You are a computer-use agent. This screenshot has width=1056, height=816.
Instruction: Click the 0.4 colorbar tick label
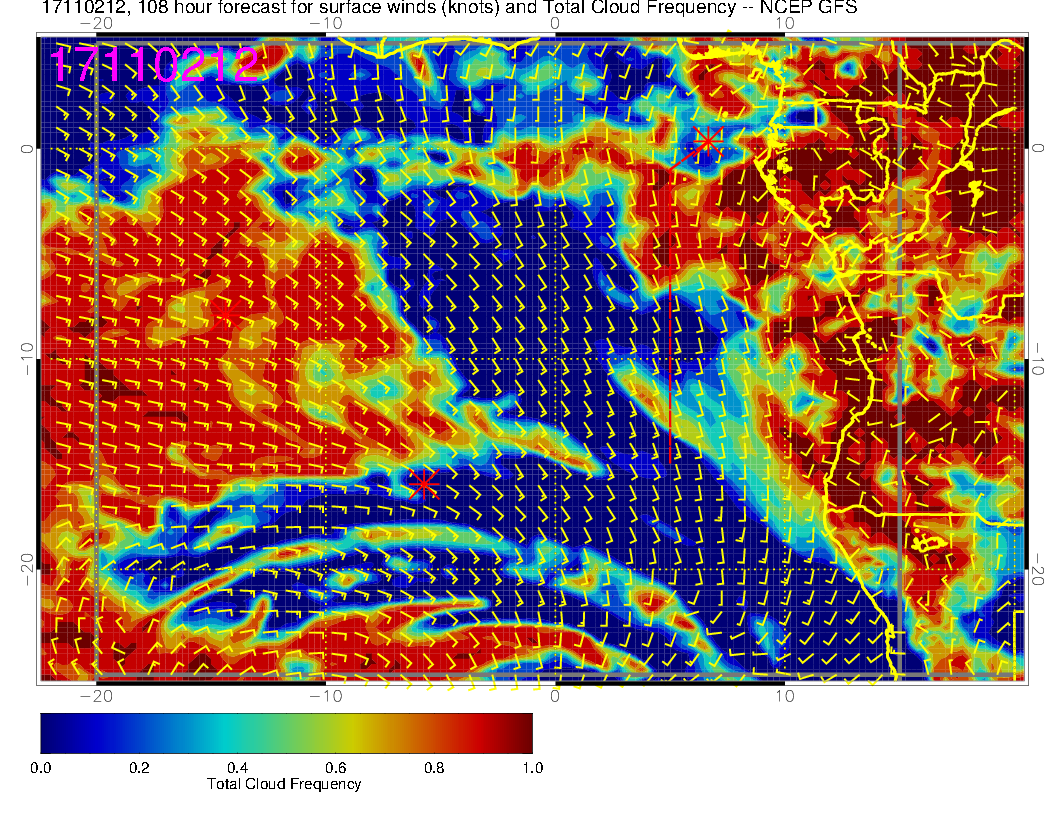[238, 768]
